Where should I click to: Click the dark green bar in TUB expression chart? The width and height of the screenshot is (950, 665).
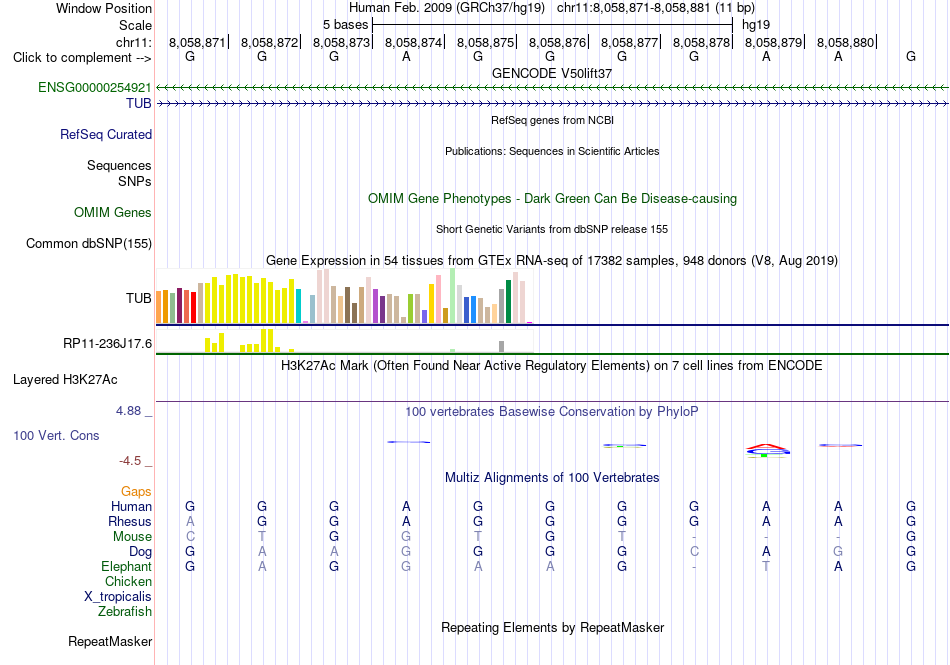pyautogui.click(x=508, y=302)
